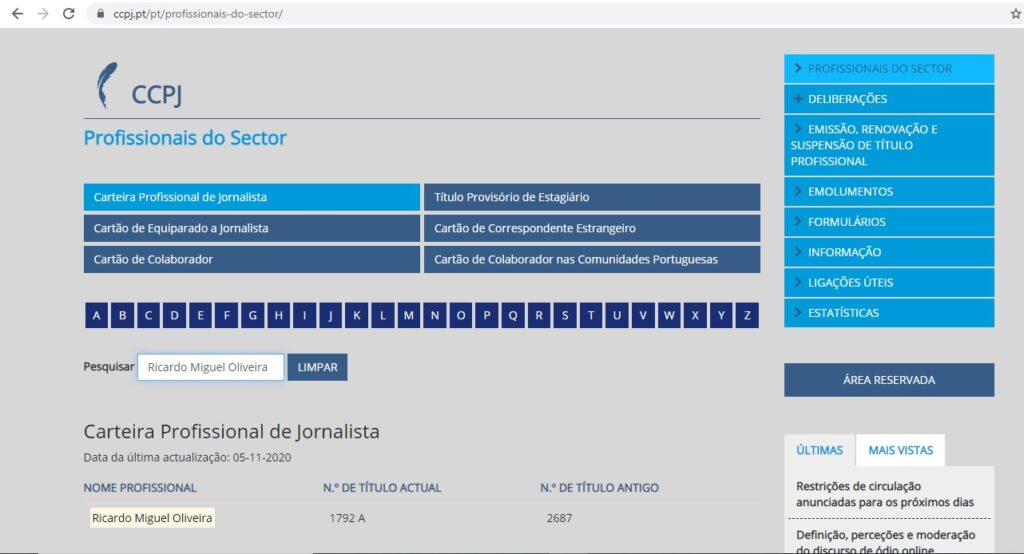Choose Cartão de Equiparado a Jornalista
This screenshot has width=1024, height=554.
pyautogui.click(x=251, y=228)
